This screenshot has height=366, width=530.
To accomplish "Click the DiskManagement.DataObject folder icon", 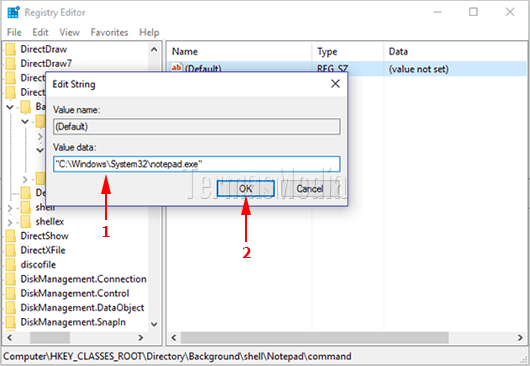I will tap(10, 308).
